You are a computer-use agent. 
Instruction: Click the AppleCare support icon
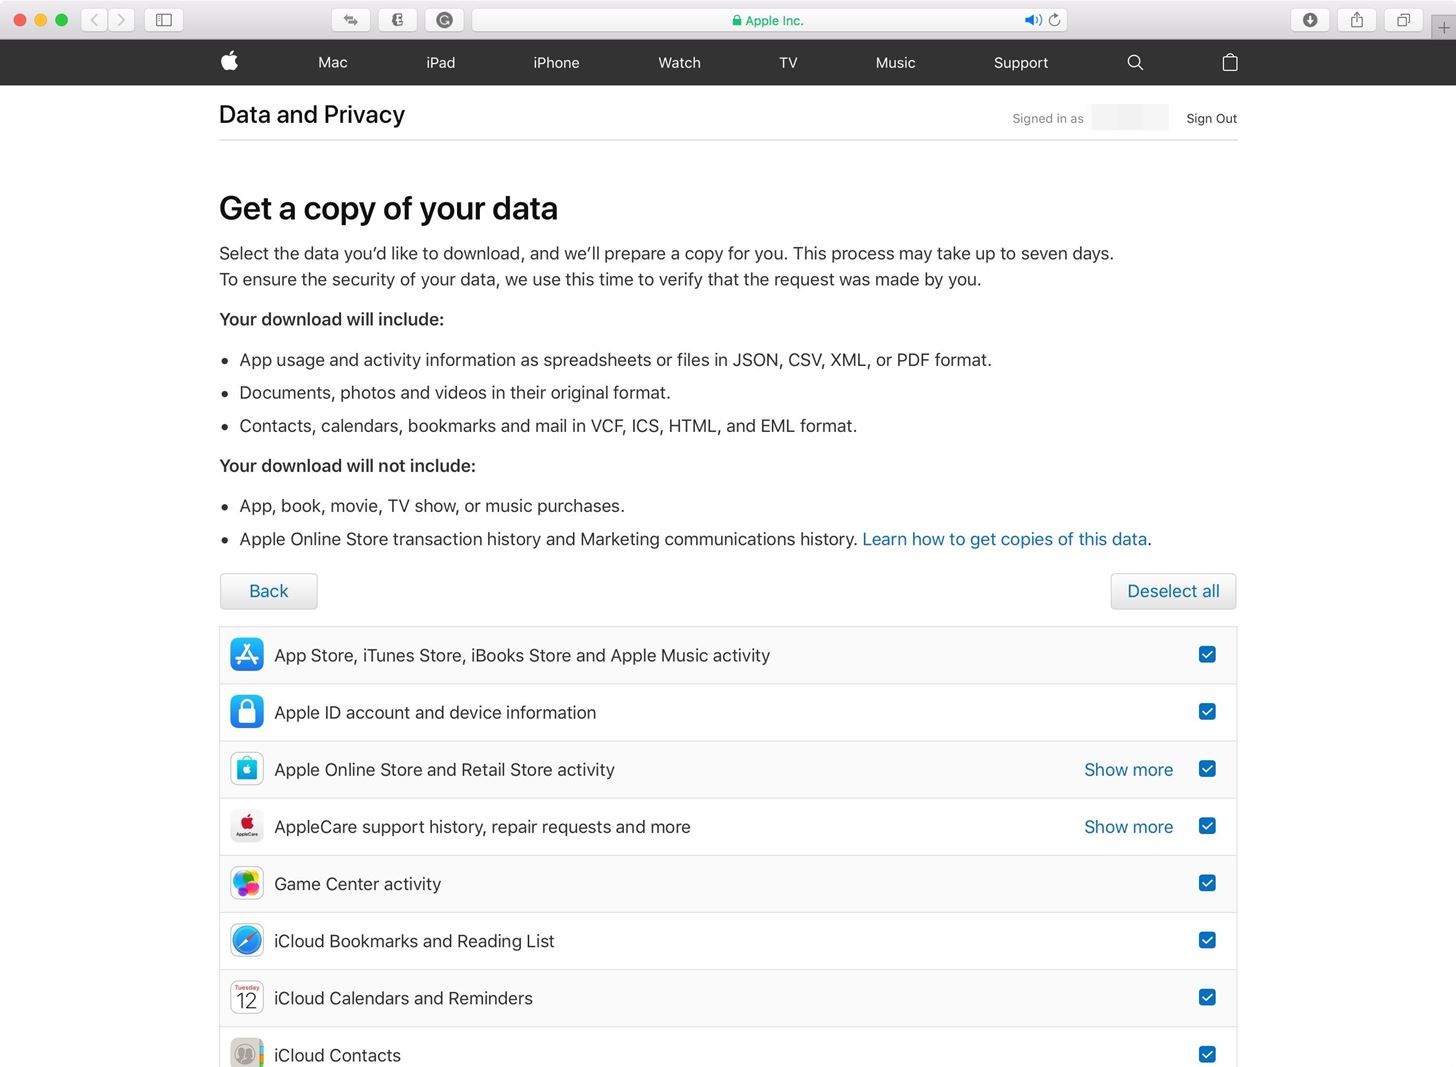[x=246, y=825]
